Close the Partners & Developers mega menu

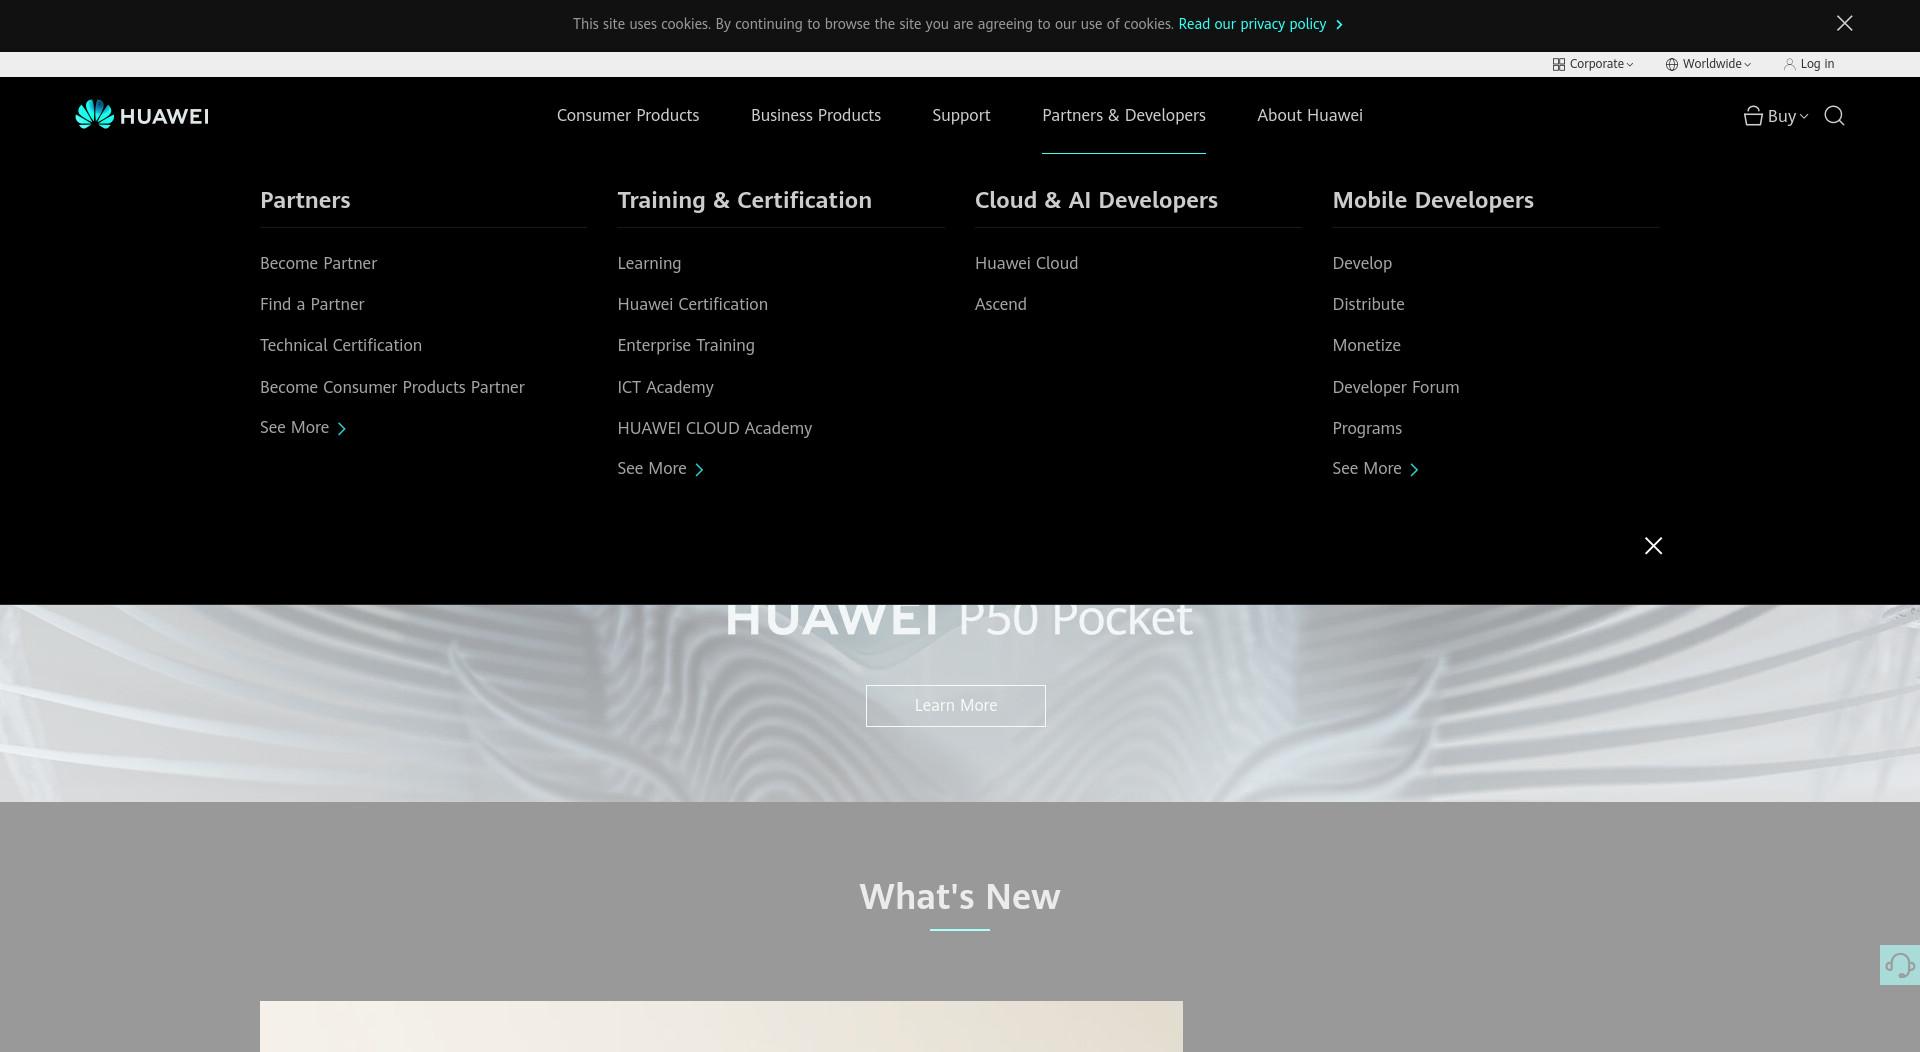pos(1653,545)
